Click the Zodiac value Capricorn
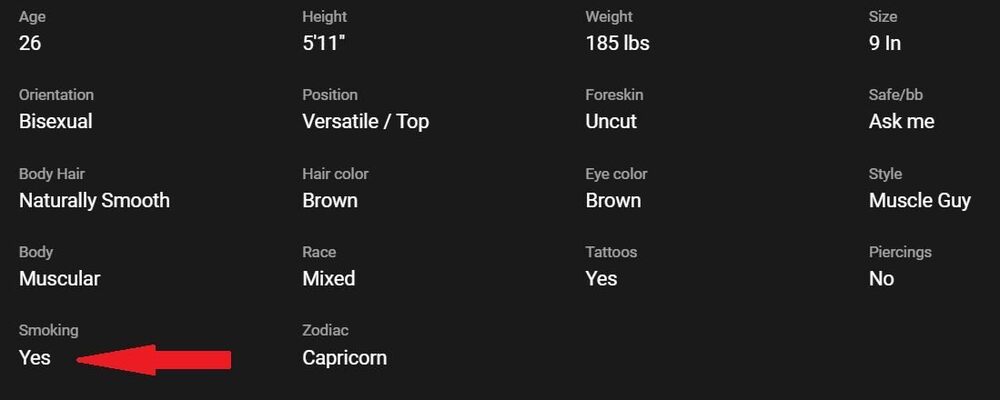Screen dimensions: 1000x400 pyautogui.click(x=344, y=357)
